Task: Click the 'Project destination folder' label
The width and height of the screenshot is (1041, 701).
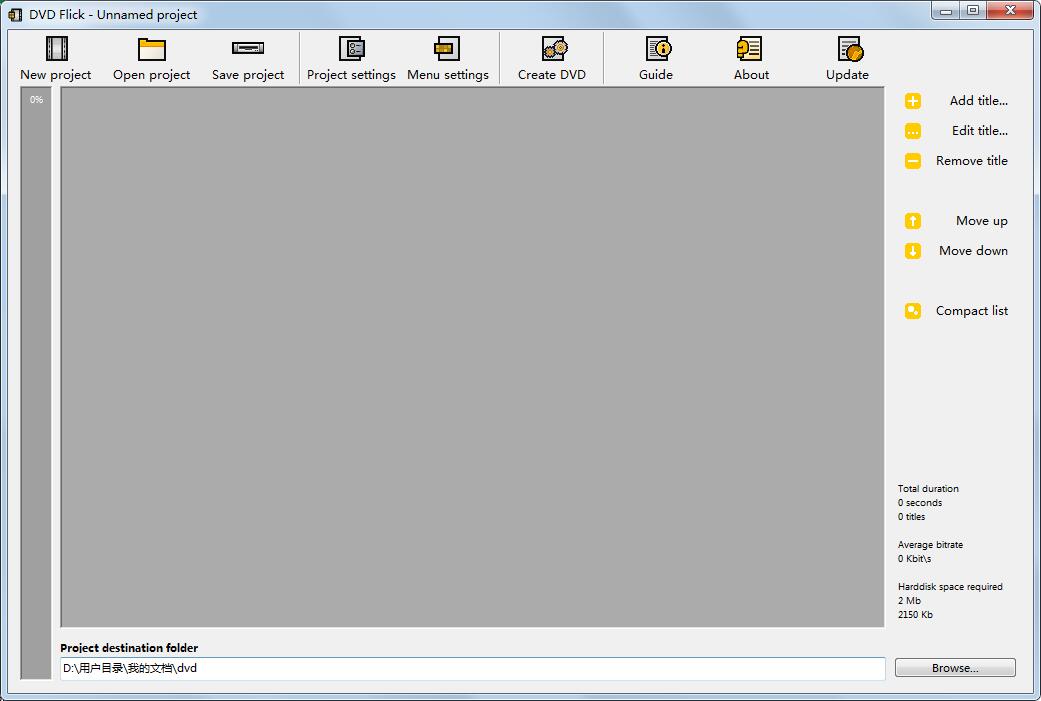Action: [x=129, y=648]
